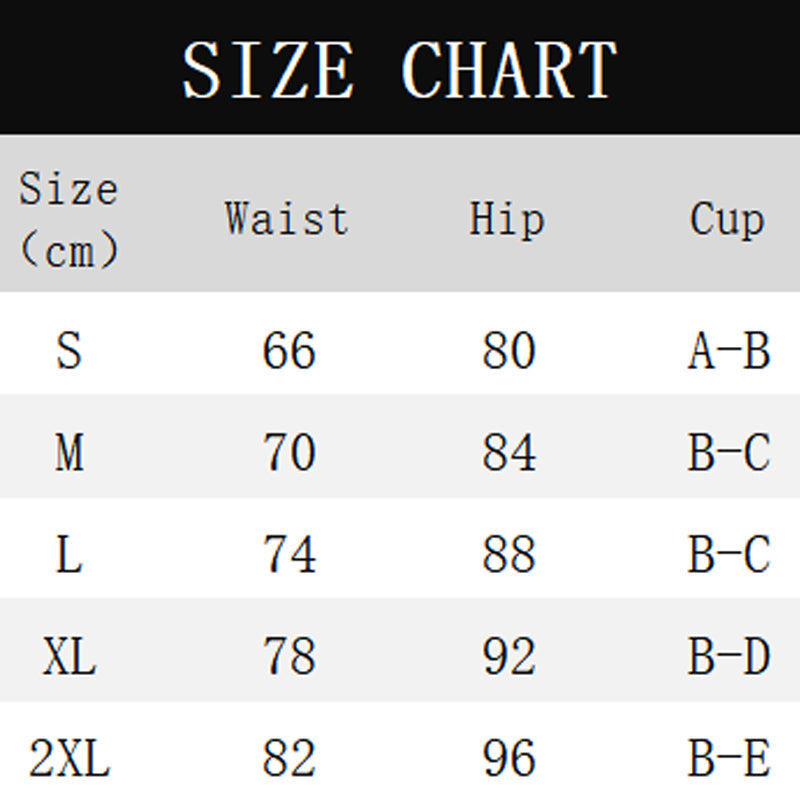Screen dimensions: 800x800
Task: Click the hip value 96
Action: click(x=509, y=760)
